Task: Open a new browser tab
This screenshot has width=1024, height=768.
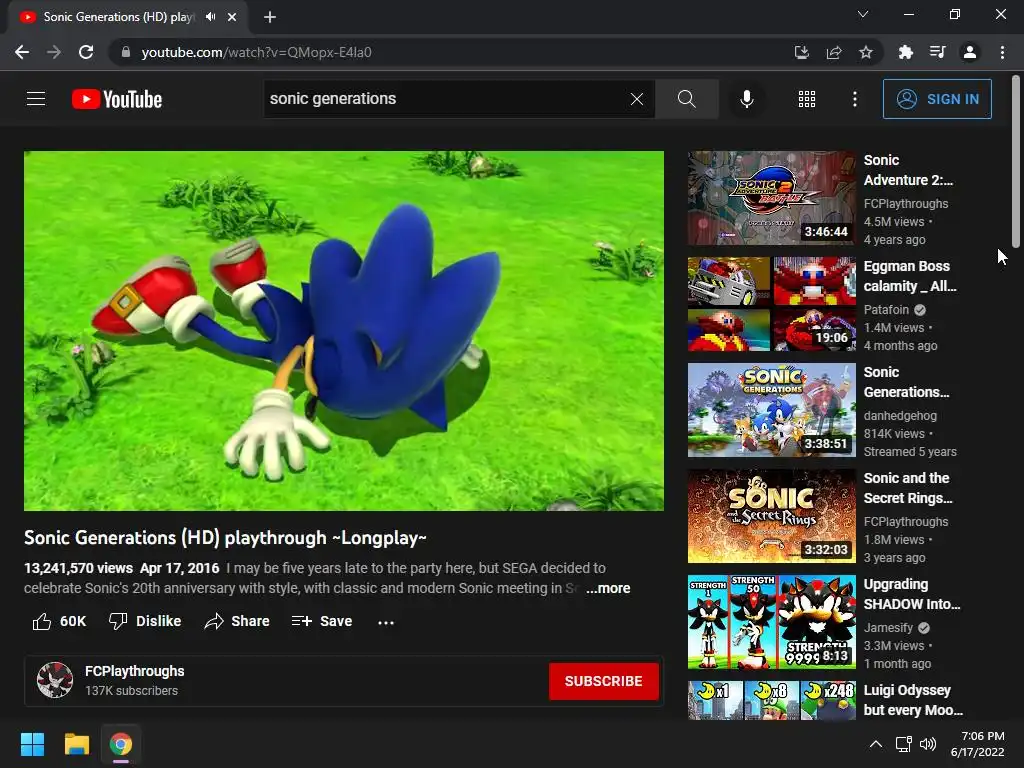Action: (270, 17)
